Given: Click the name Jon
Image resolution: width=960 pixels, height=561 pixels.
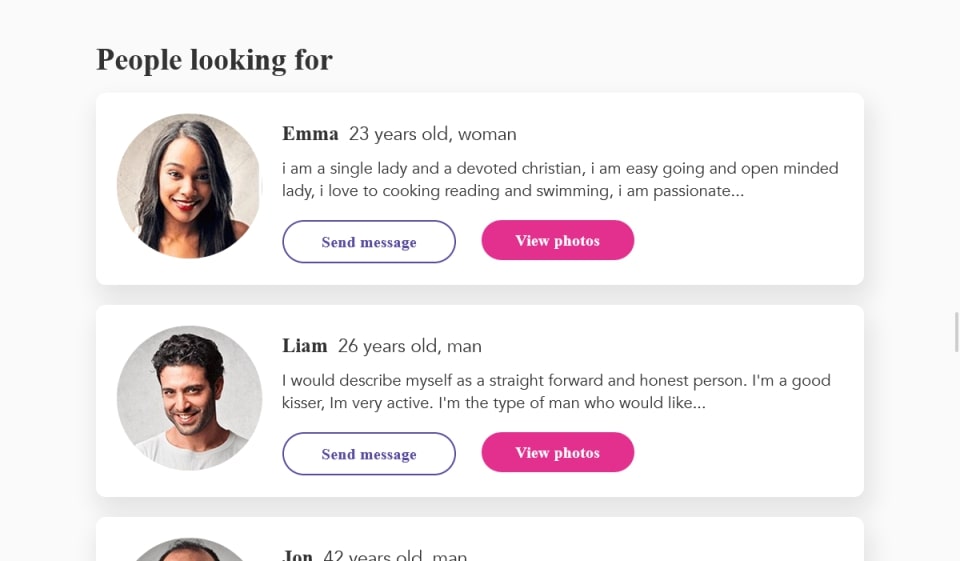Looking at the screenshot, I should (297, 555).
